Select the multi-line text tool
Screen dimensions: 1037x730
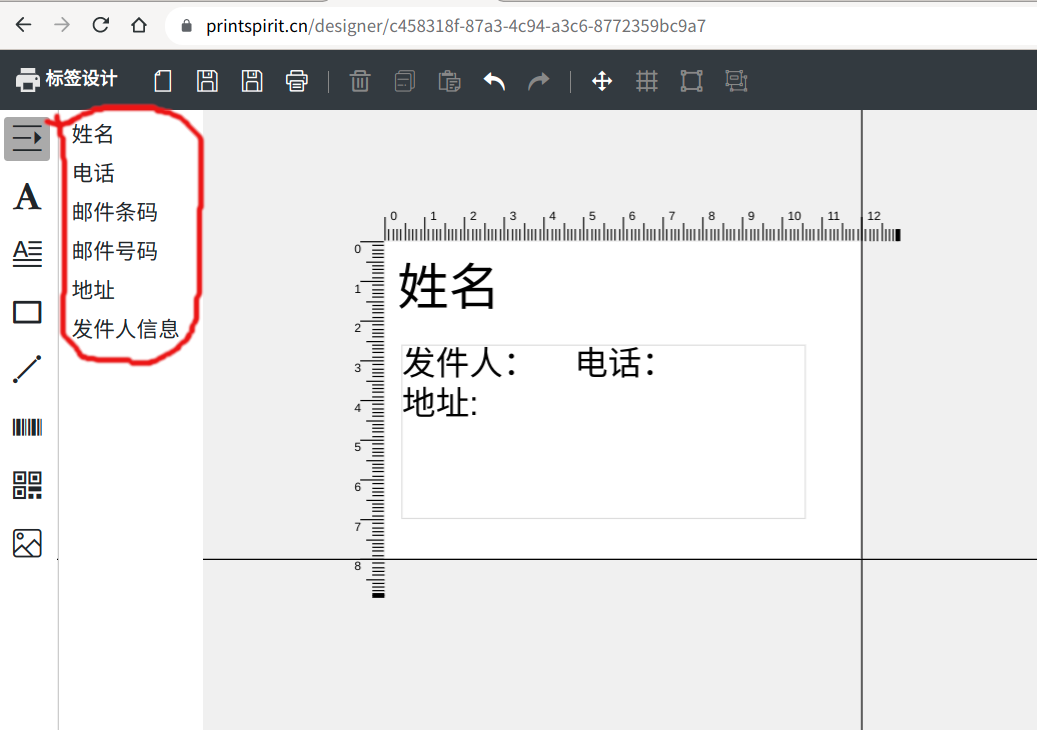tap(27, 254)
